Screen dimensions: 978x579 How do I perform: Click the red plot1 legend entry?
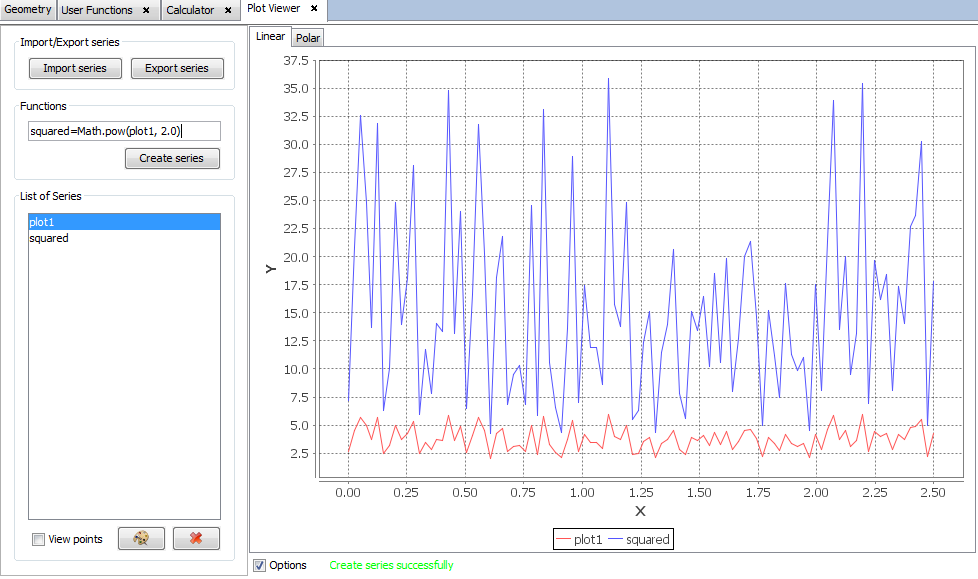pyautogui.click(x=577, y=539)
